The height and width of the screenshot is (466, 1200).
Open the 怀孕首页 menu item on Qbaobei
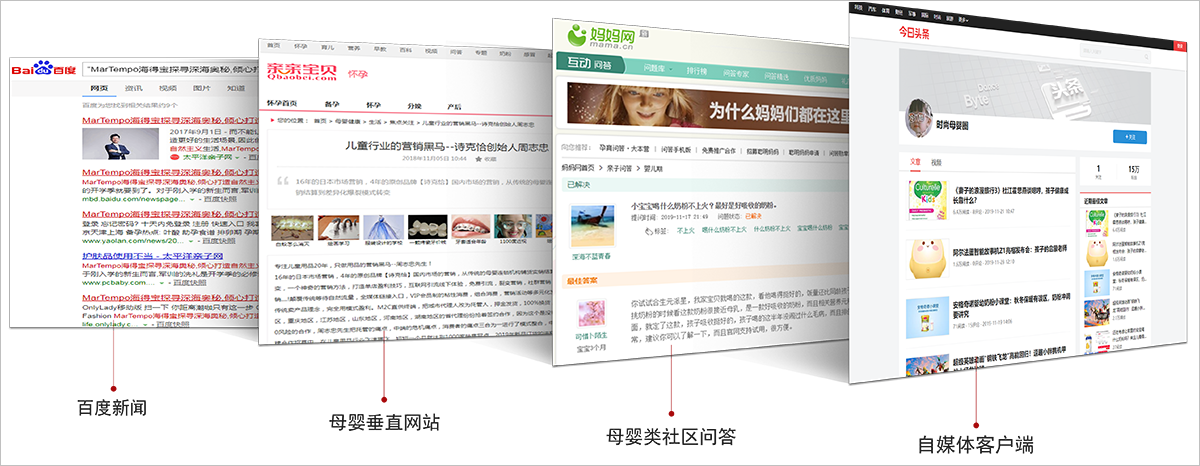tap(282, 104)
